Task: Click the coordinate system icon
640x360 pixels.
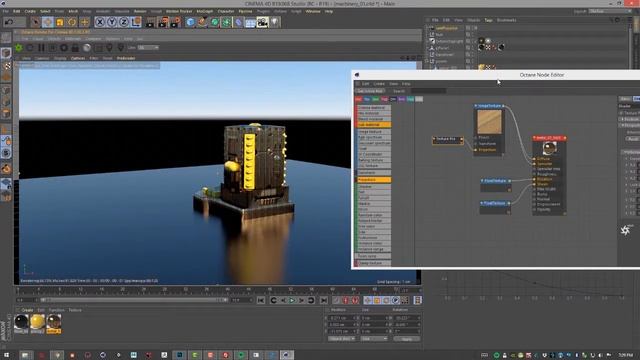Action: click(x=136, y=22)
